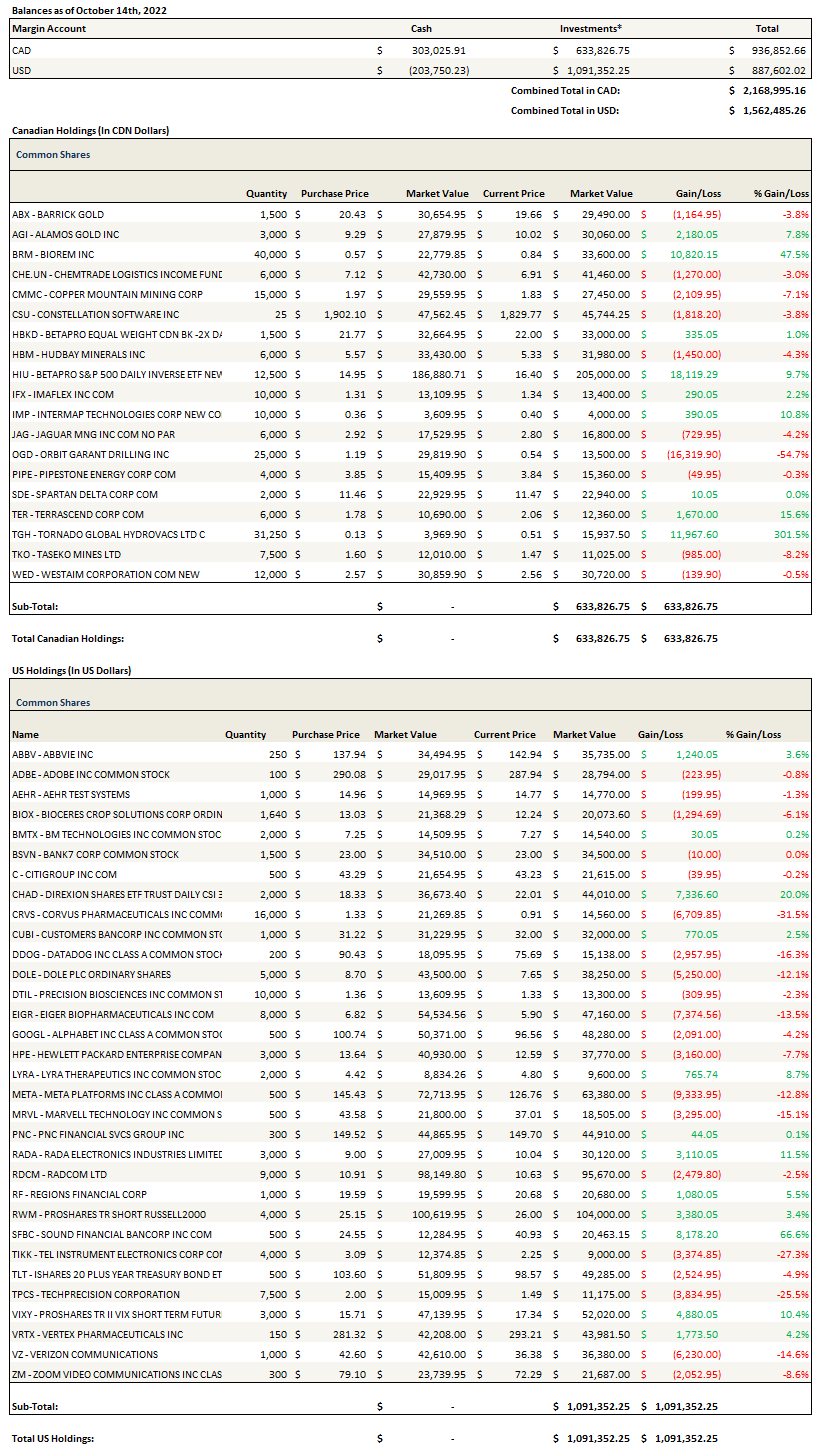Select the "Combined Total in USD:" label
The width and height of the screenshot is (829, 1453).
point(564,110)
